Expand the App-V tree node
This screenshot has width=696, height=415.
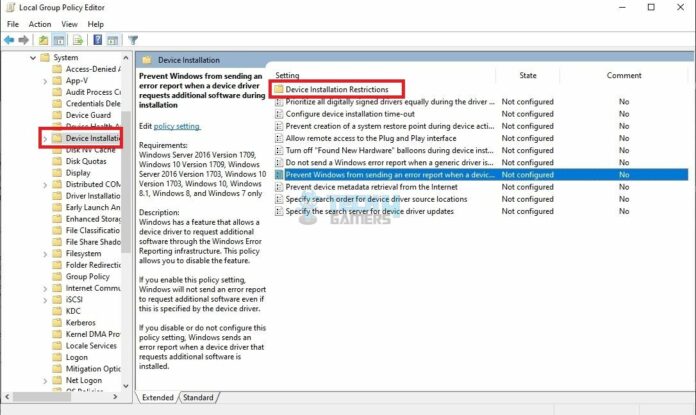click(x=45, y=81)
